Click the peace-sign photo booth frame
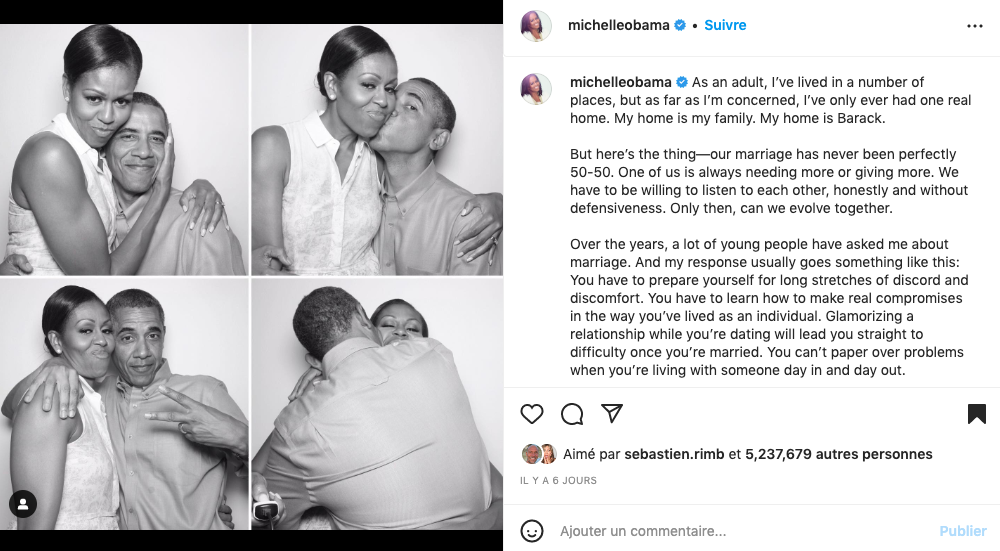This screenshot has height=551, width=1000. [x=125, y=404]
